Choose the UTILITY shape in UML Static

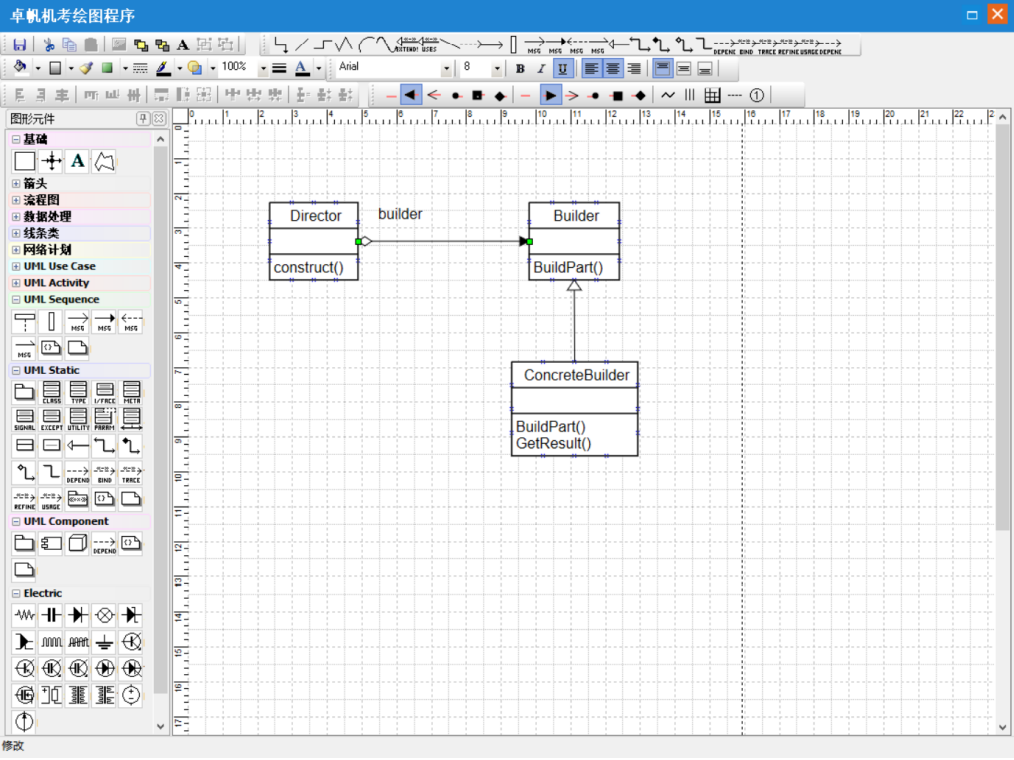[x=78, y=418]
